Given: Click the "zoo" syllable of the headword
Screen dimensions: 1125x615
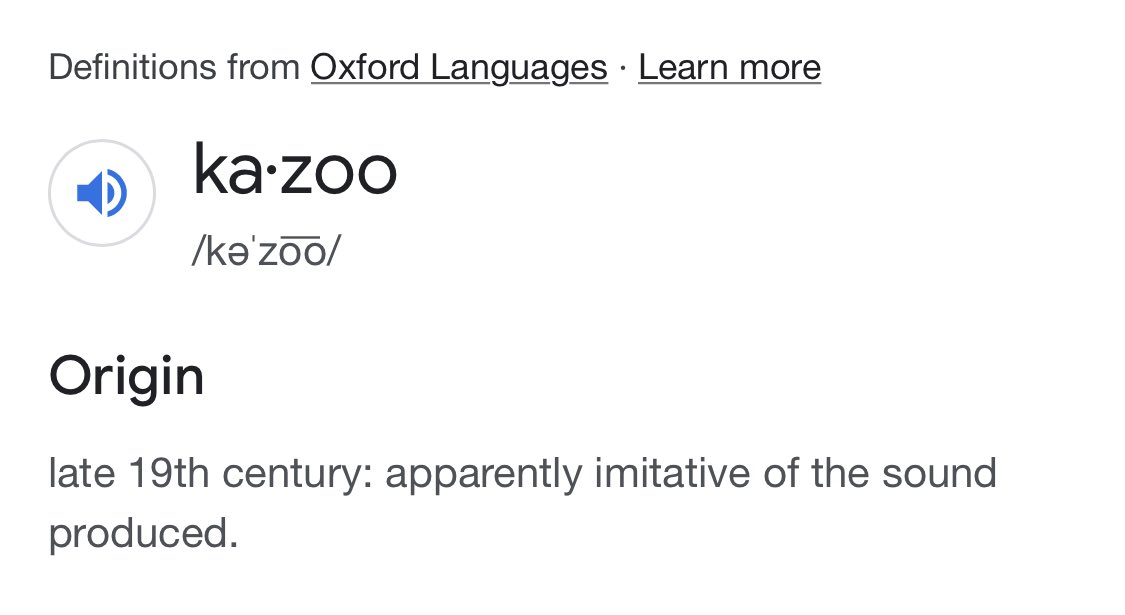Looking at the screenshot, I should pyautogui.click(x=338, y=171).
